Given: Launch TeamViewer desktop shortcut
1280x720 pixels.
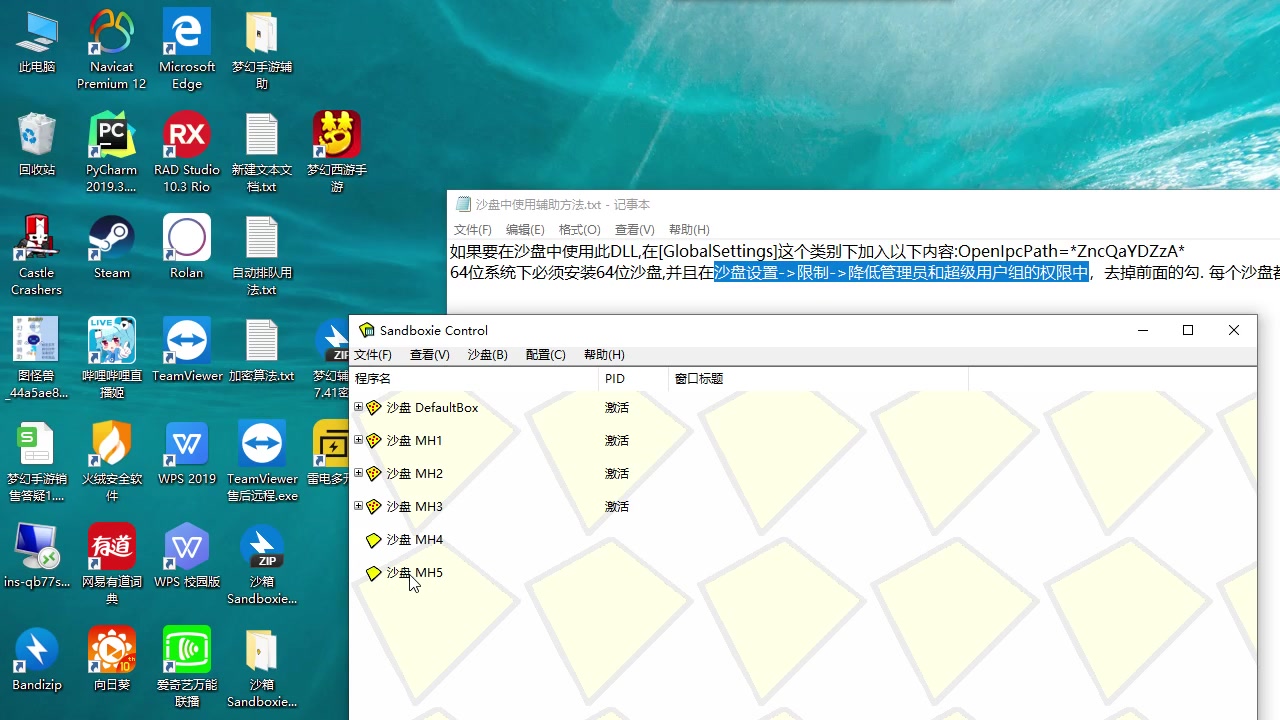Looking at the screenshot, I should point(187,351).
